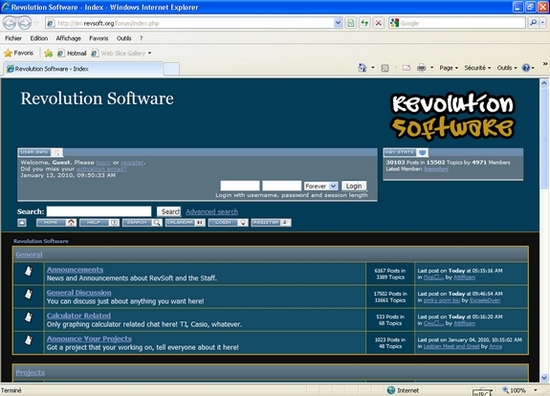The image size is (550, 396).
Task: Click the password login field
Action: [282, 186]
